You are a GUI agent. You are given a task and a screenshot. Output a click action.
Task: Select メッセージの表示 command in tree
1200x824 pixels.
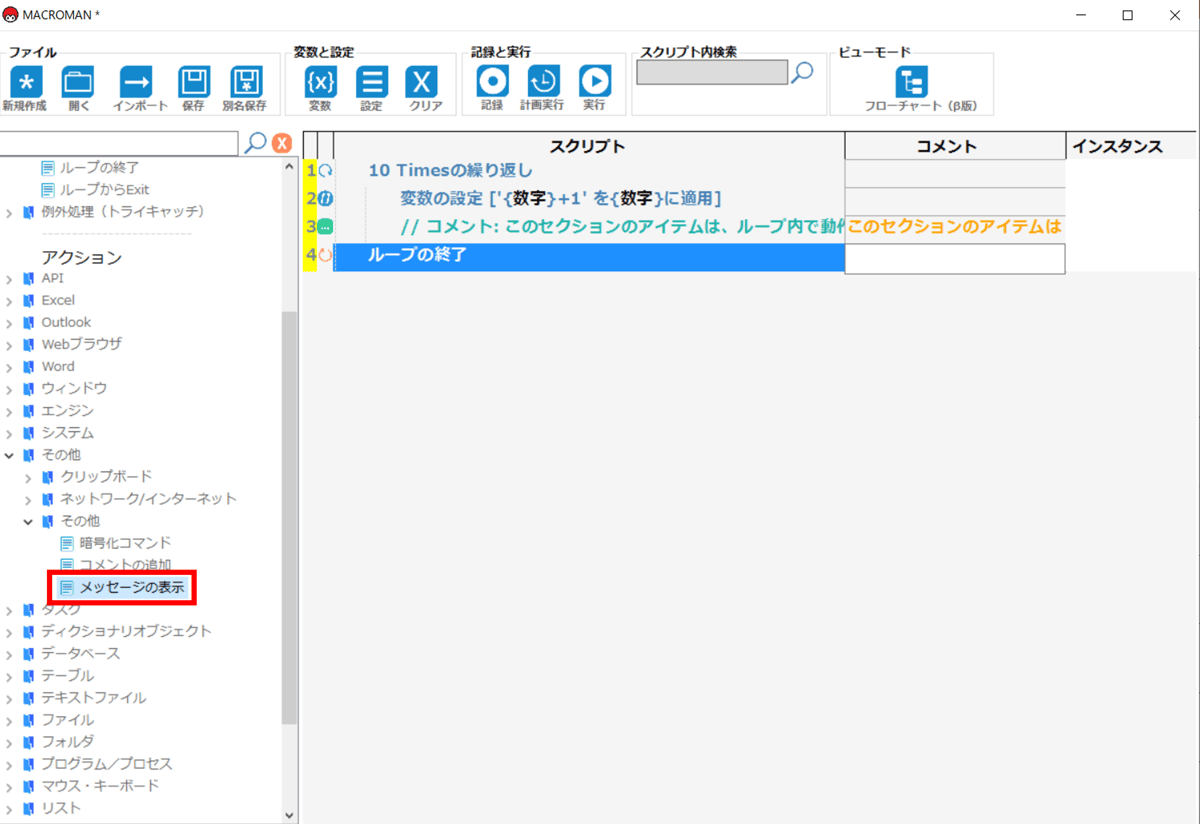click(x=131, y=588)
